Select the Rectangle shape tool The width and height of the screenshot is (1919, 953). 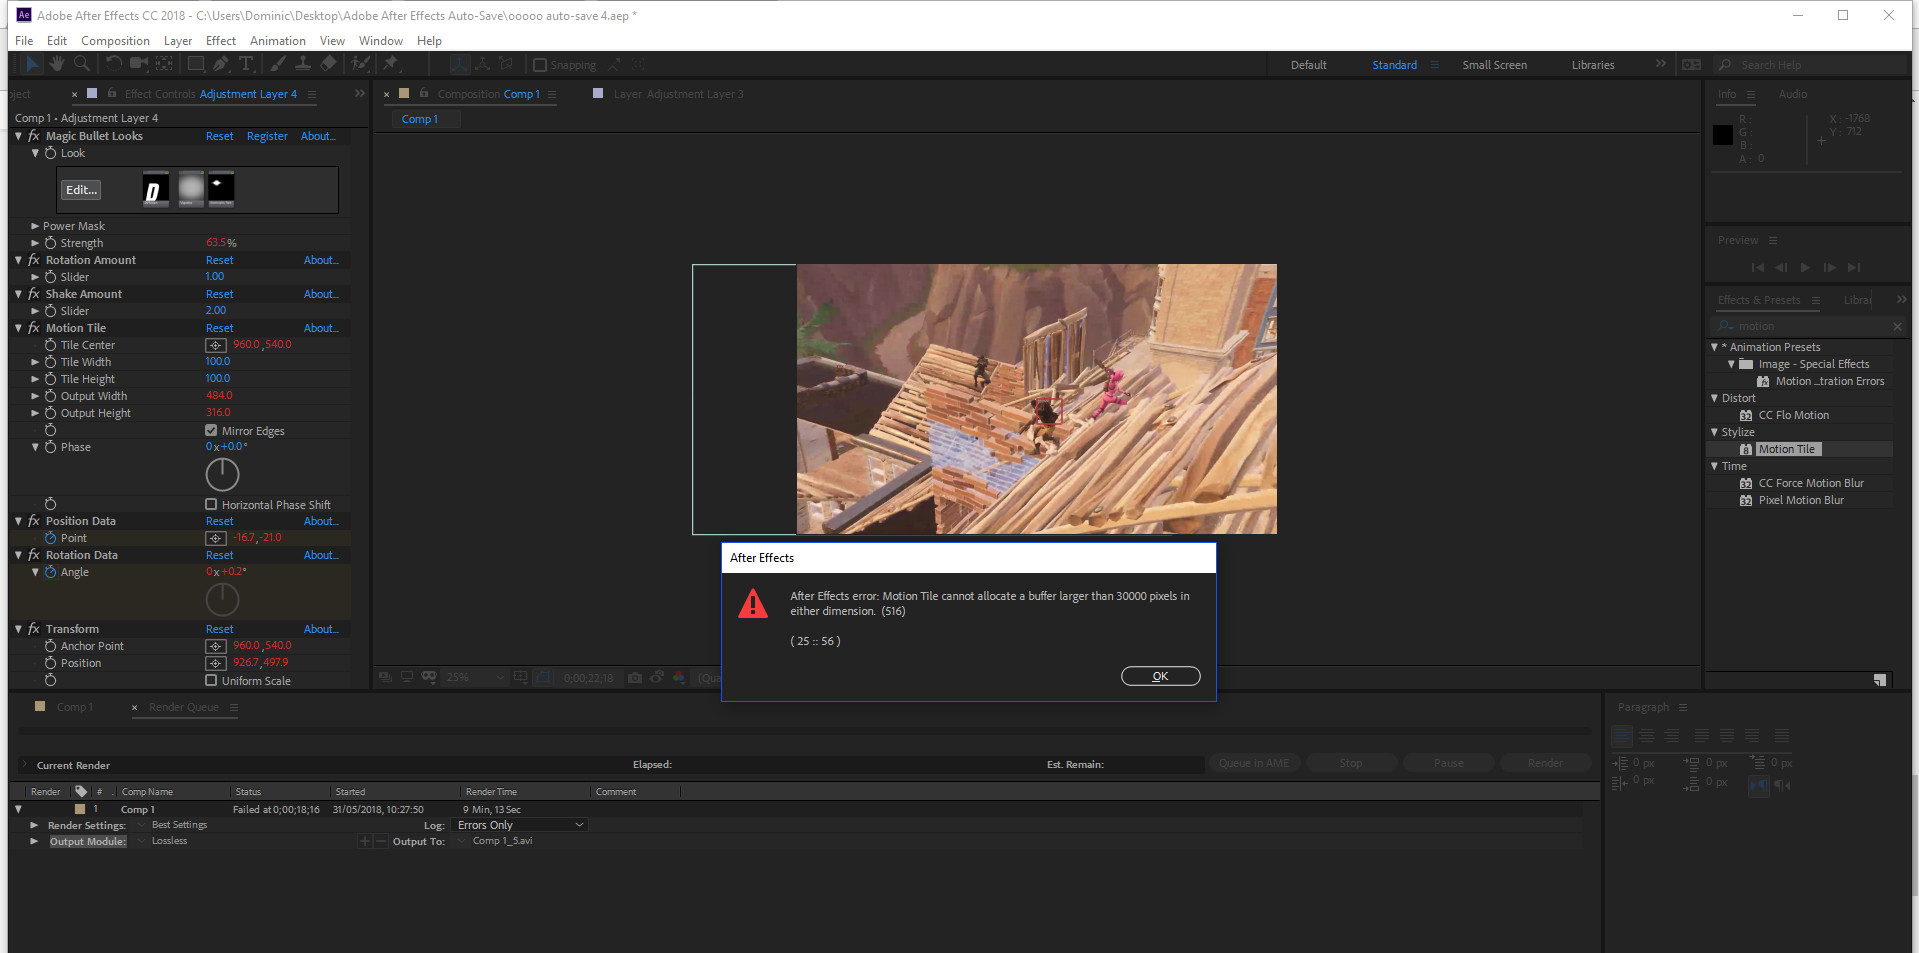point(197,64)
